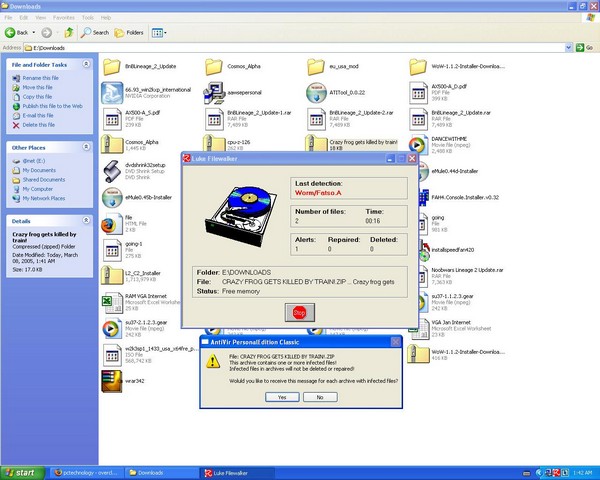
Task: Select BnBLineage_2_Update-2.rar file icon
Action: [316, 119]
